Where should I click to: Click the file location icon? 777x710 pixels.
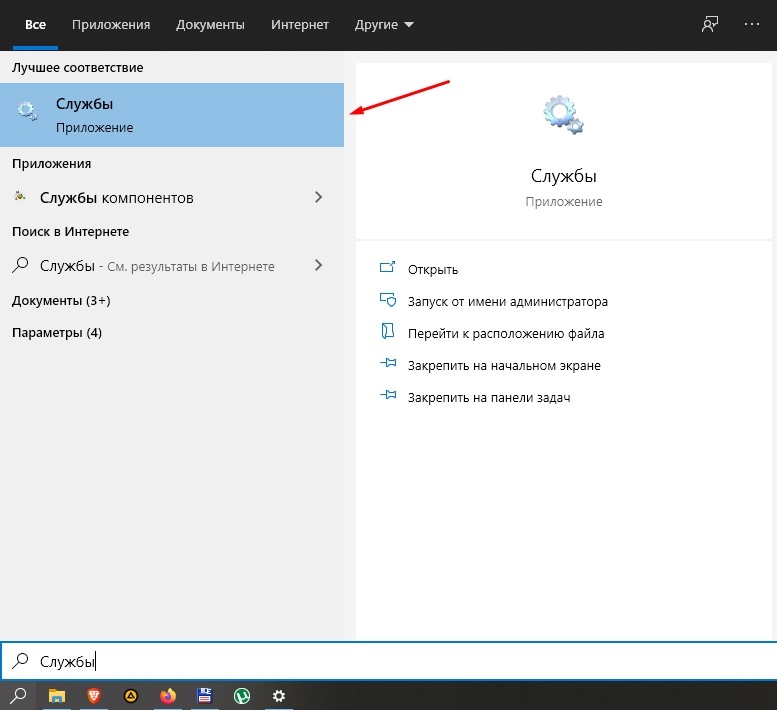coord(388,331)
